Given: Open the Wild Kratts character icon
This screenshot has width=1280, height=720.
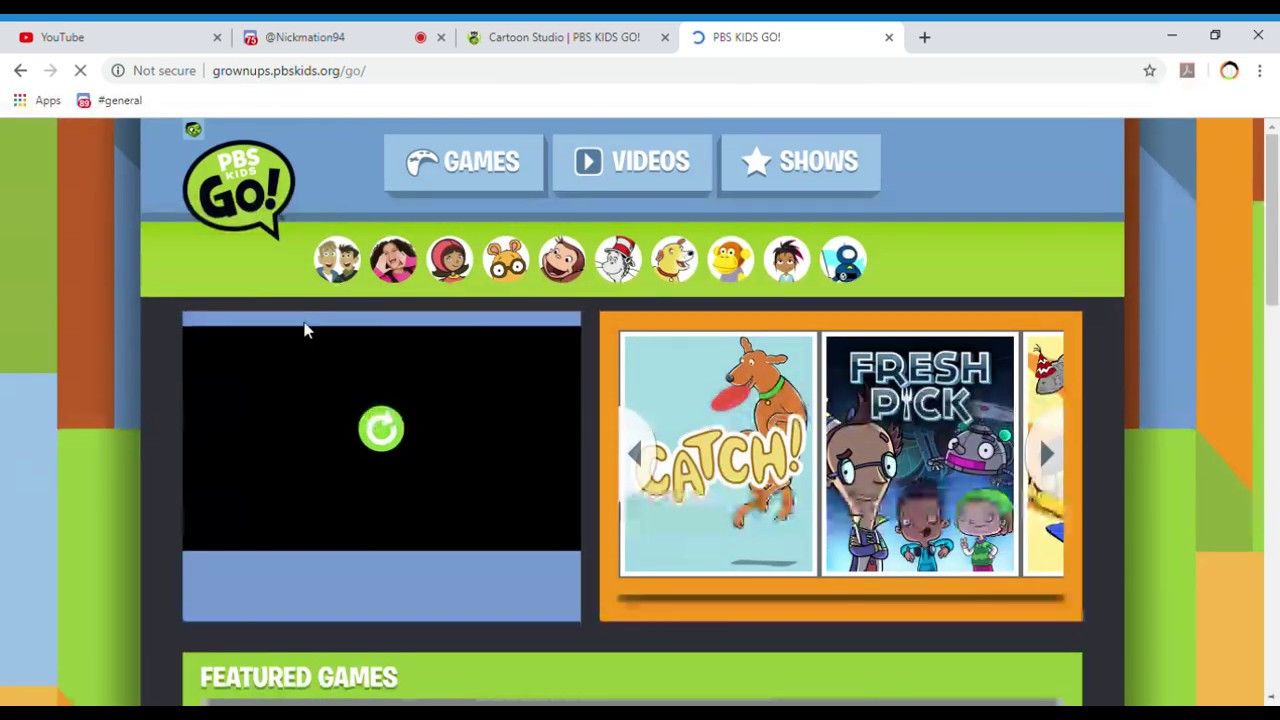Looking at the screenshot, I should 337,260.
